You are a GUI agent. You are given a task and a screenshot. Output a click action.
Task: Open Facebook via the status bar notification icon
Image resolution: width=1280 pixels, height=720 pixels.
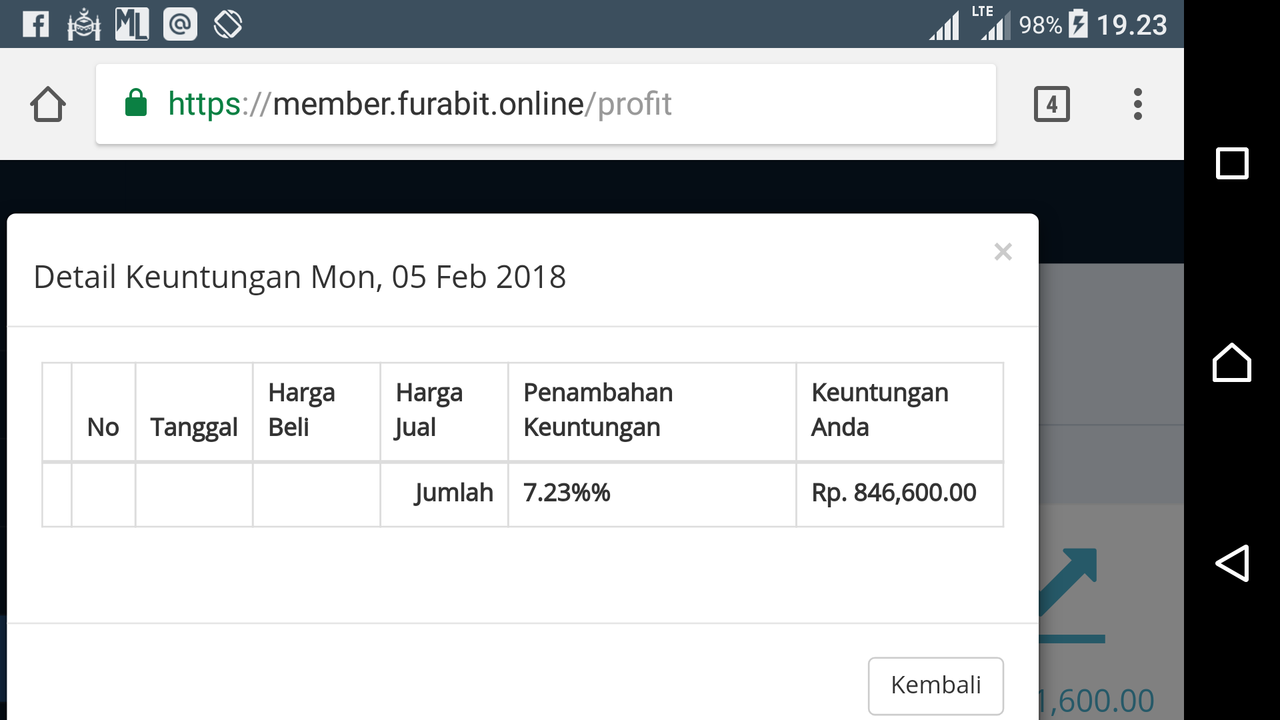[x=36, y=23]
